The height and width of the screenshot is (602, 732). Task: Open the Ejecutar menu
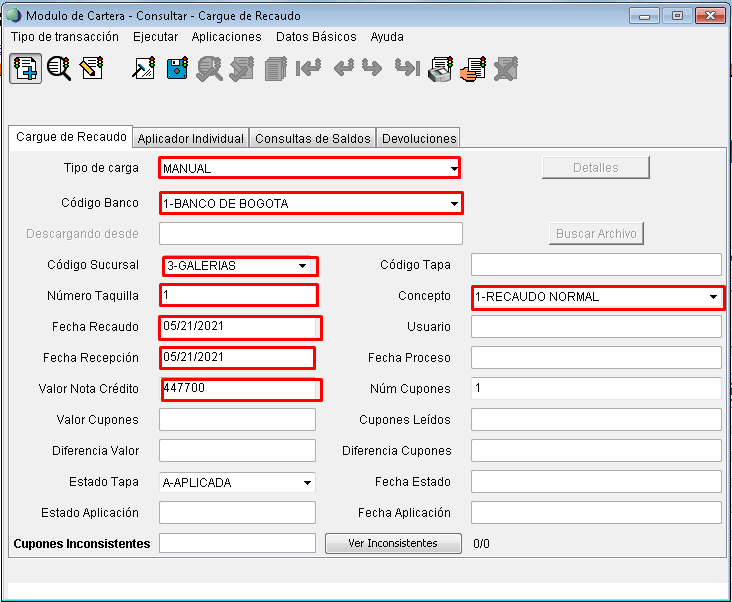(155, 36)
